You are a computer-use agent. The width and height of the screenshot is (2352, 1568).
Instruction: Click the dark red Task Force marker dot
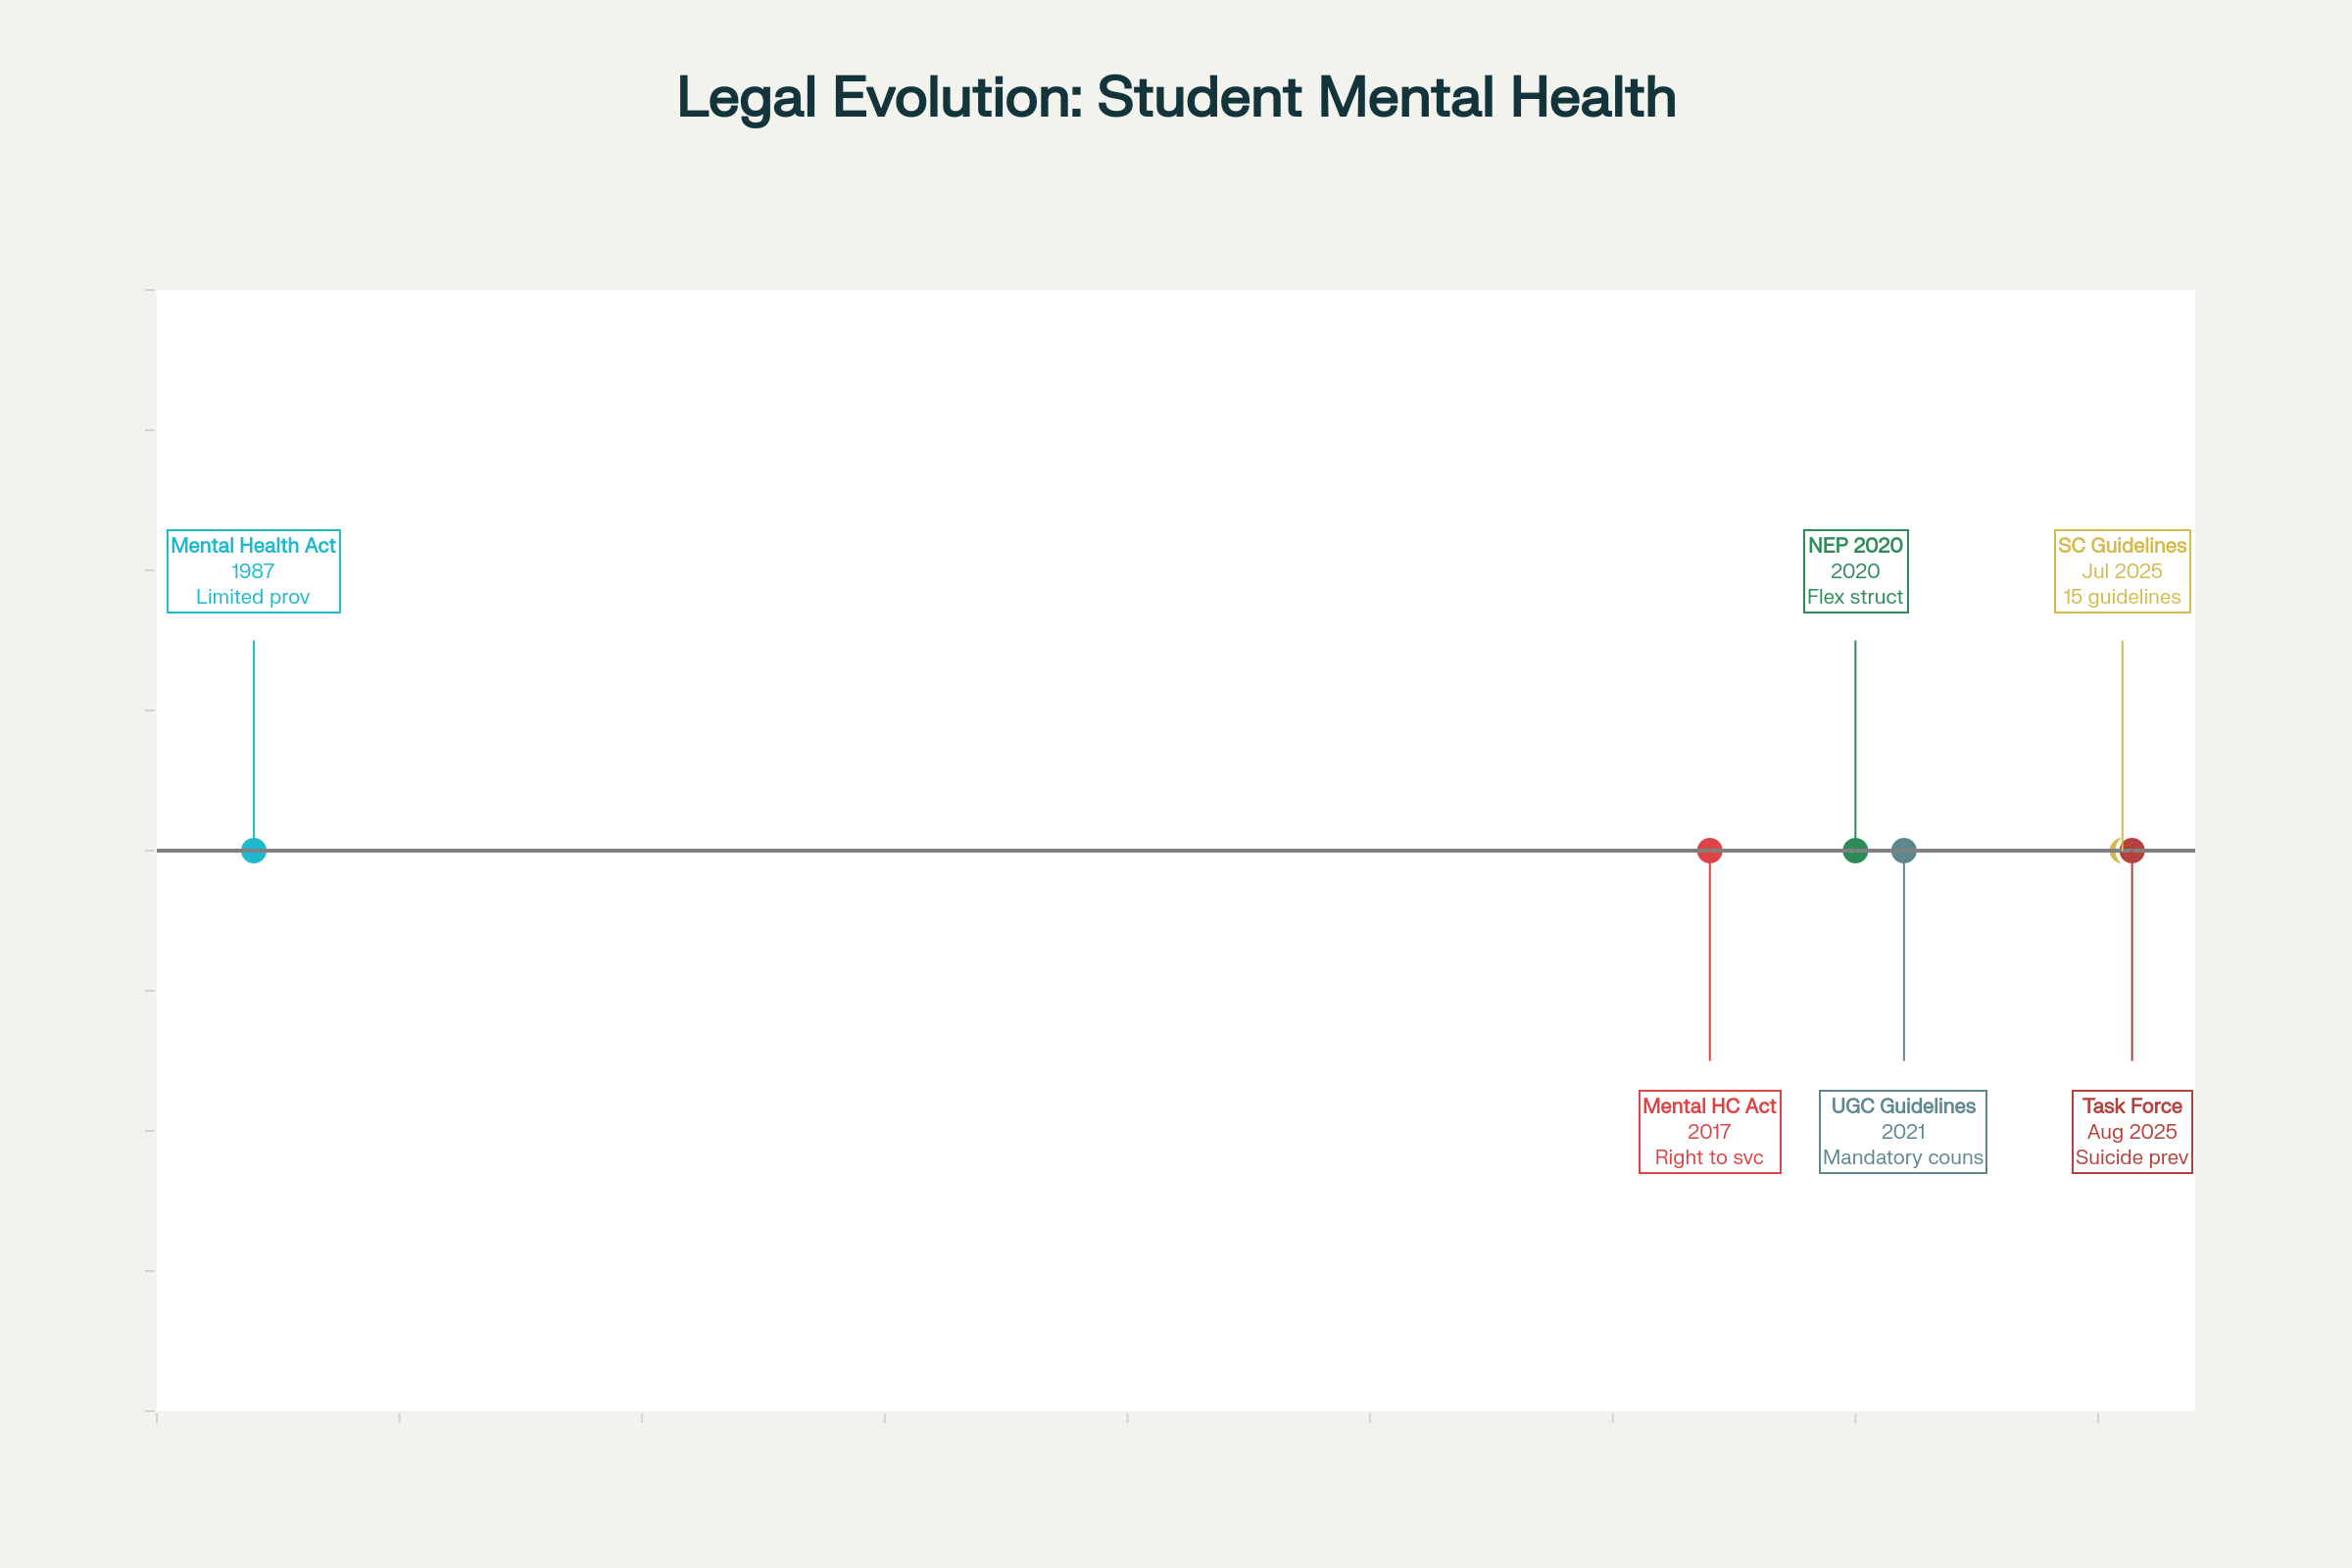(2134, 851)
